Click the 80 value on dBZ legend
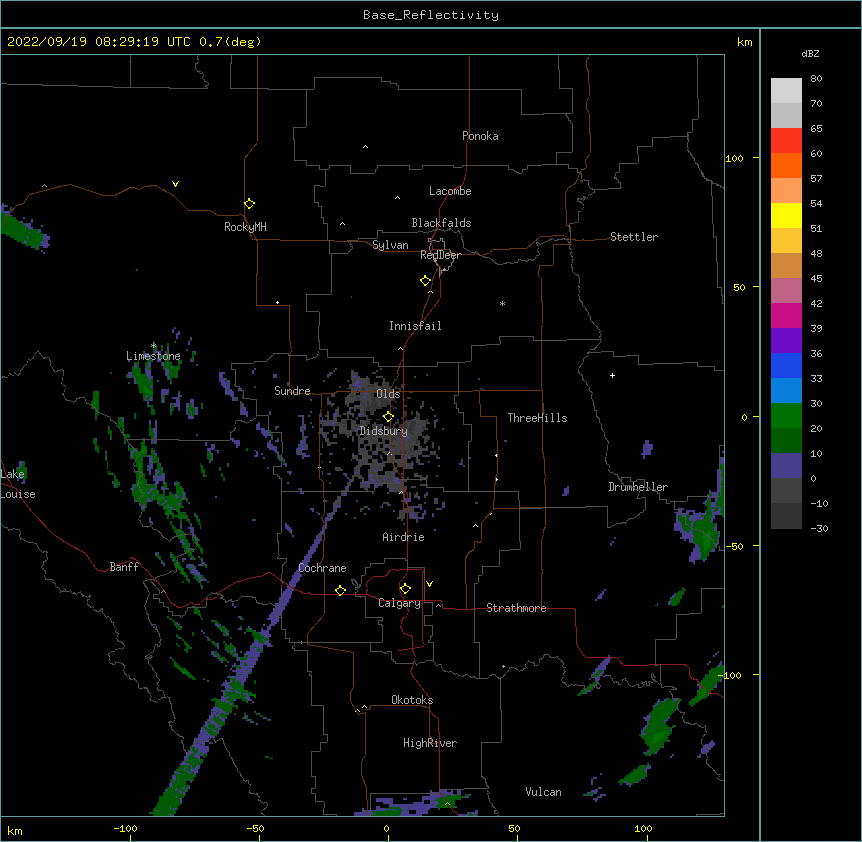Screen dimensions: 862x842 click(x=816, y=79)
